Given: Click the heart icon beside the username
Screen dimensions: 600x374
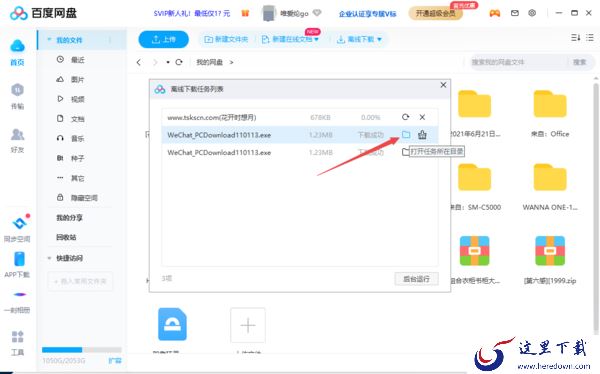Looking at the screenshot, I should point(317,13).
